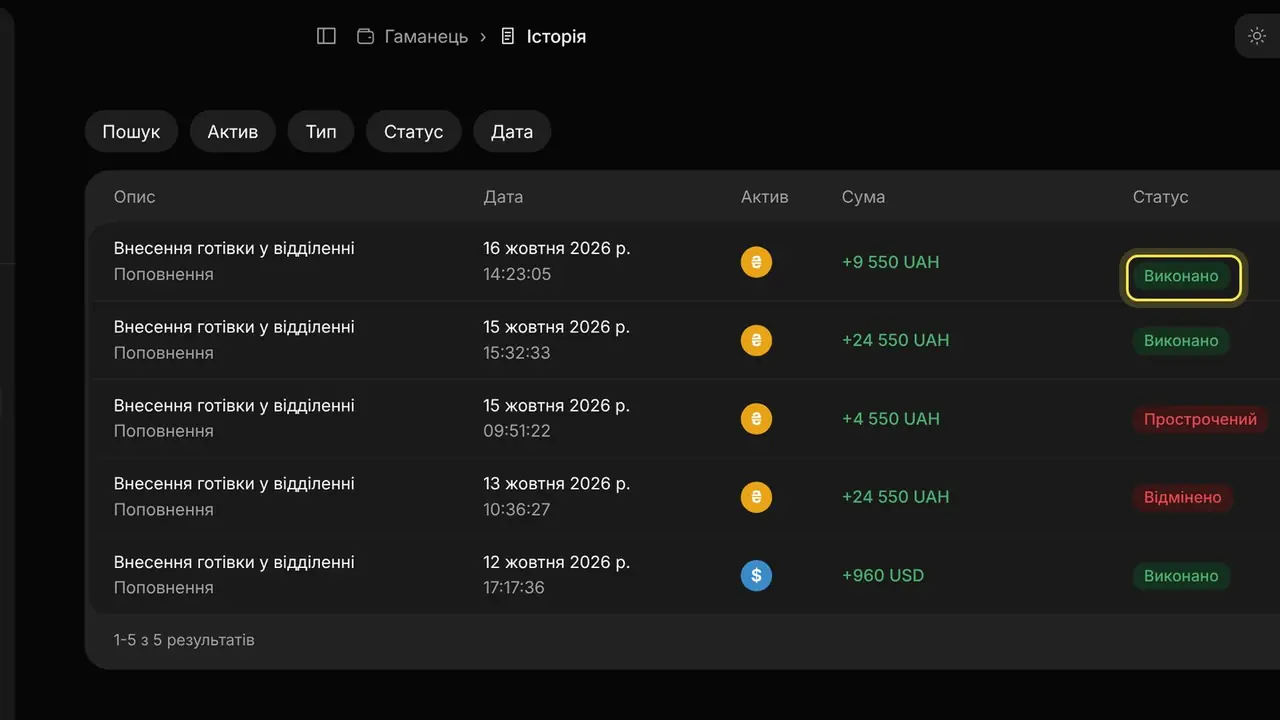Toggle the sidebar panel icon
Image resolution: width=1280 pixels, height=720 pixels.
click(326, 36)
